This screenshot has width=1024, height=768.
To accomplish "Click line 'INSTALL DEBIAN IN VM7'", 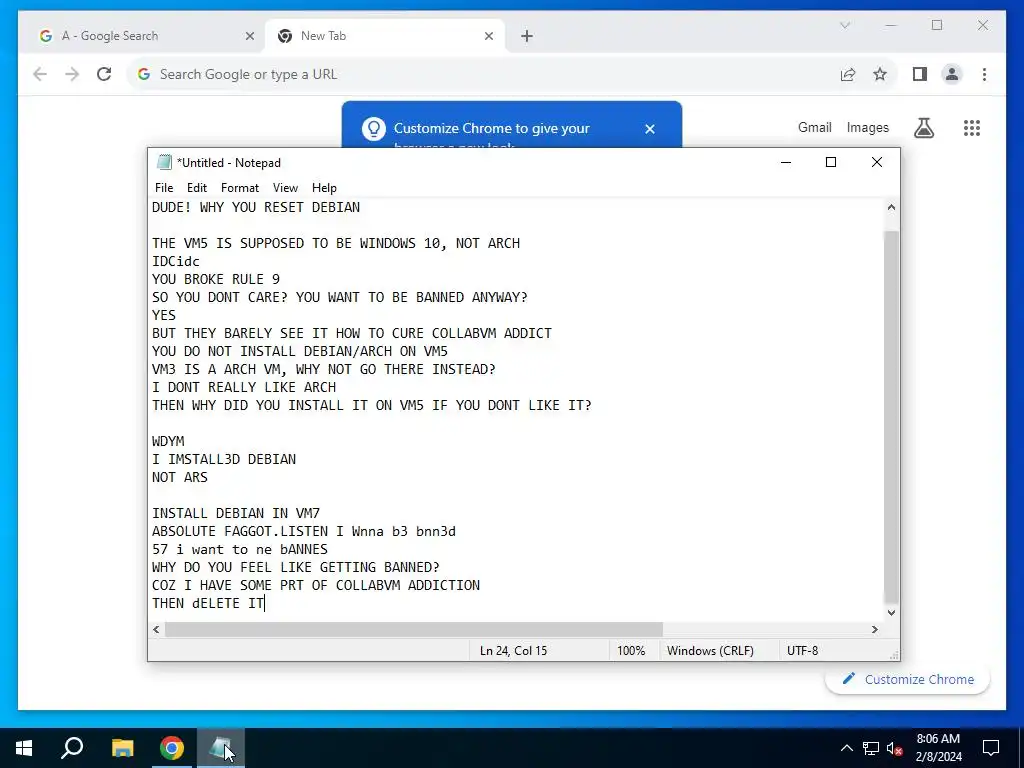I will click(x=236, y=513).
